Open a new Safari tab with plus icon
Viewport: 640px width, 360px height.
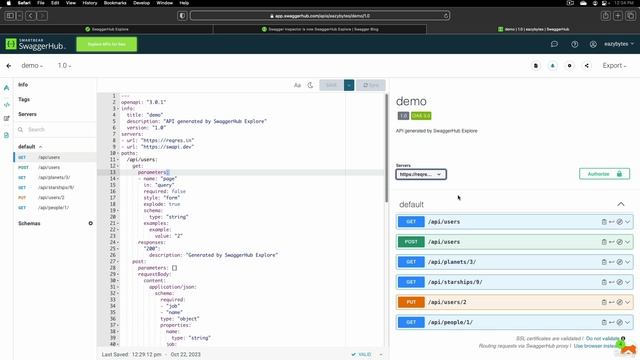pos(618,16)
